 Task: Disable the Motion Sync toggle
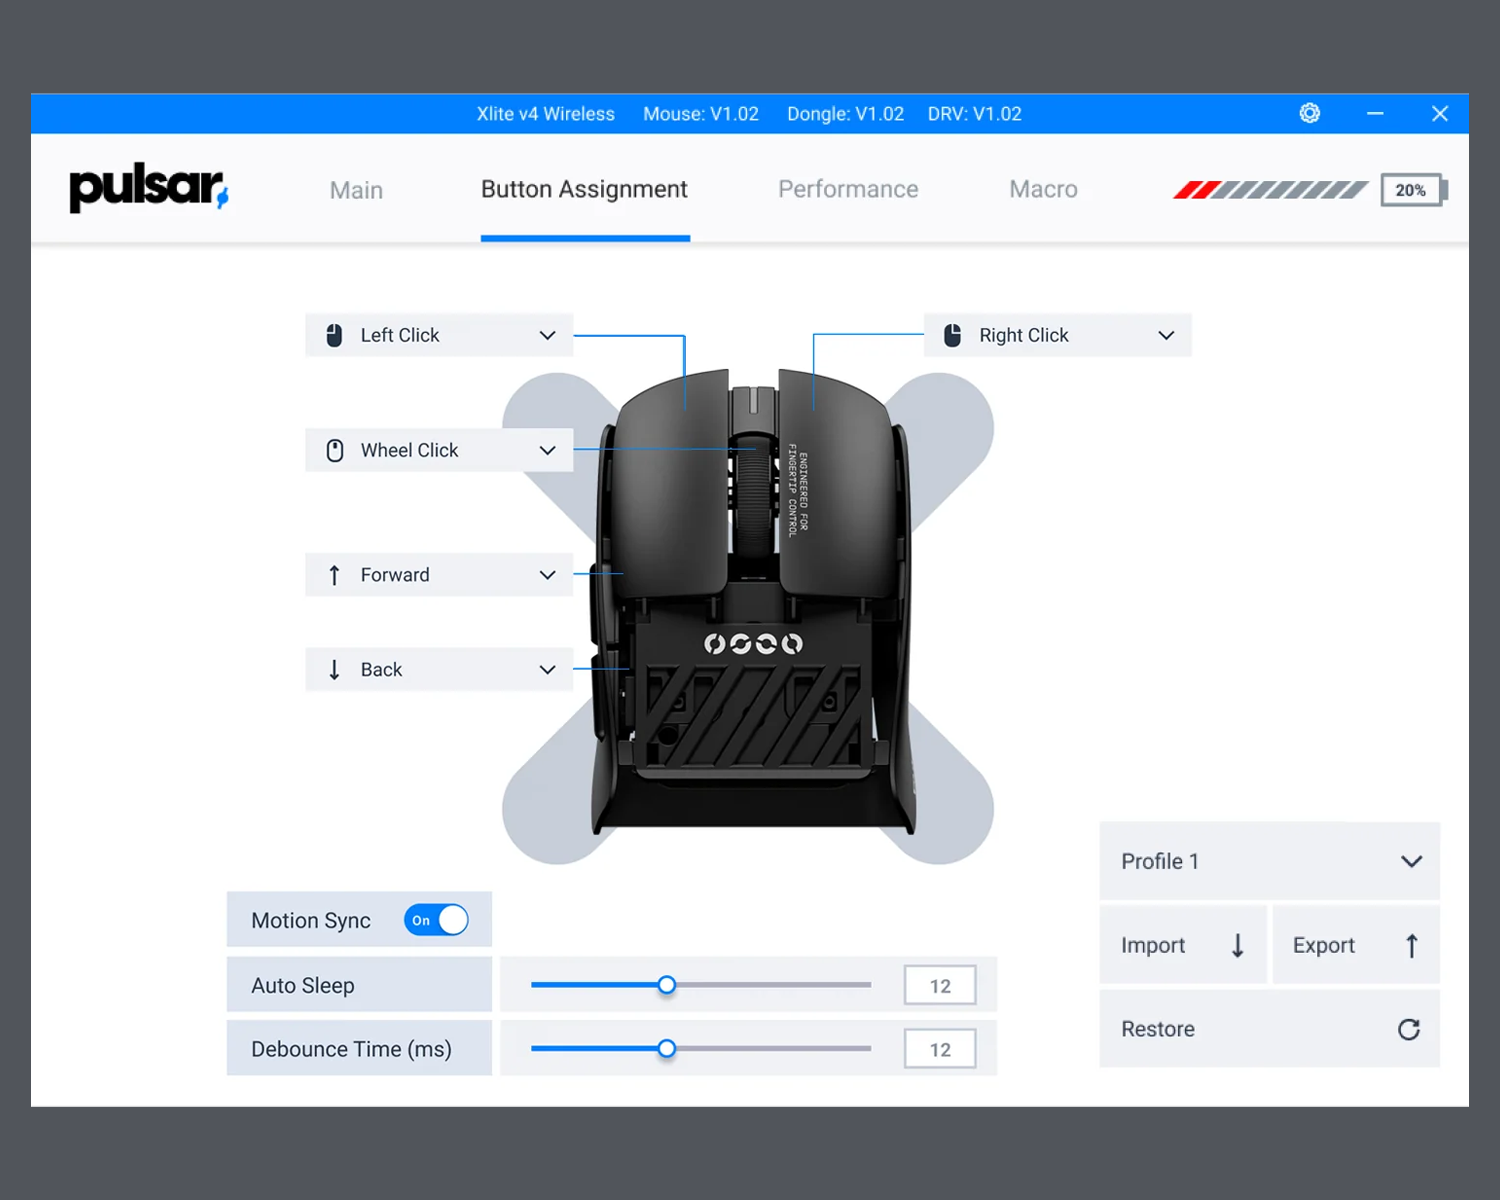pyautogui.click(x=436, y=920)
